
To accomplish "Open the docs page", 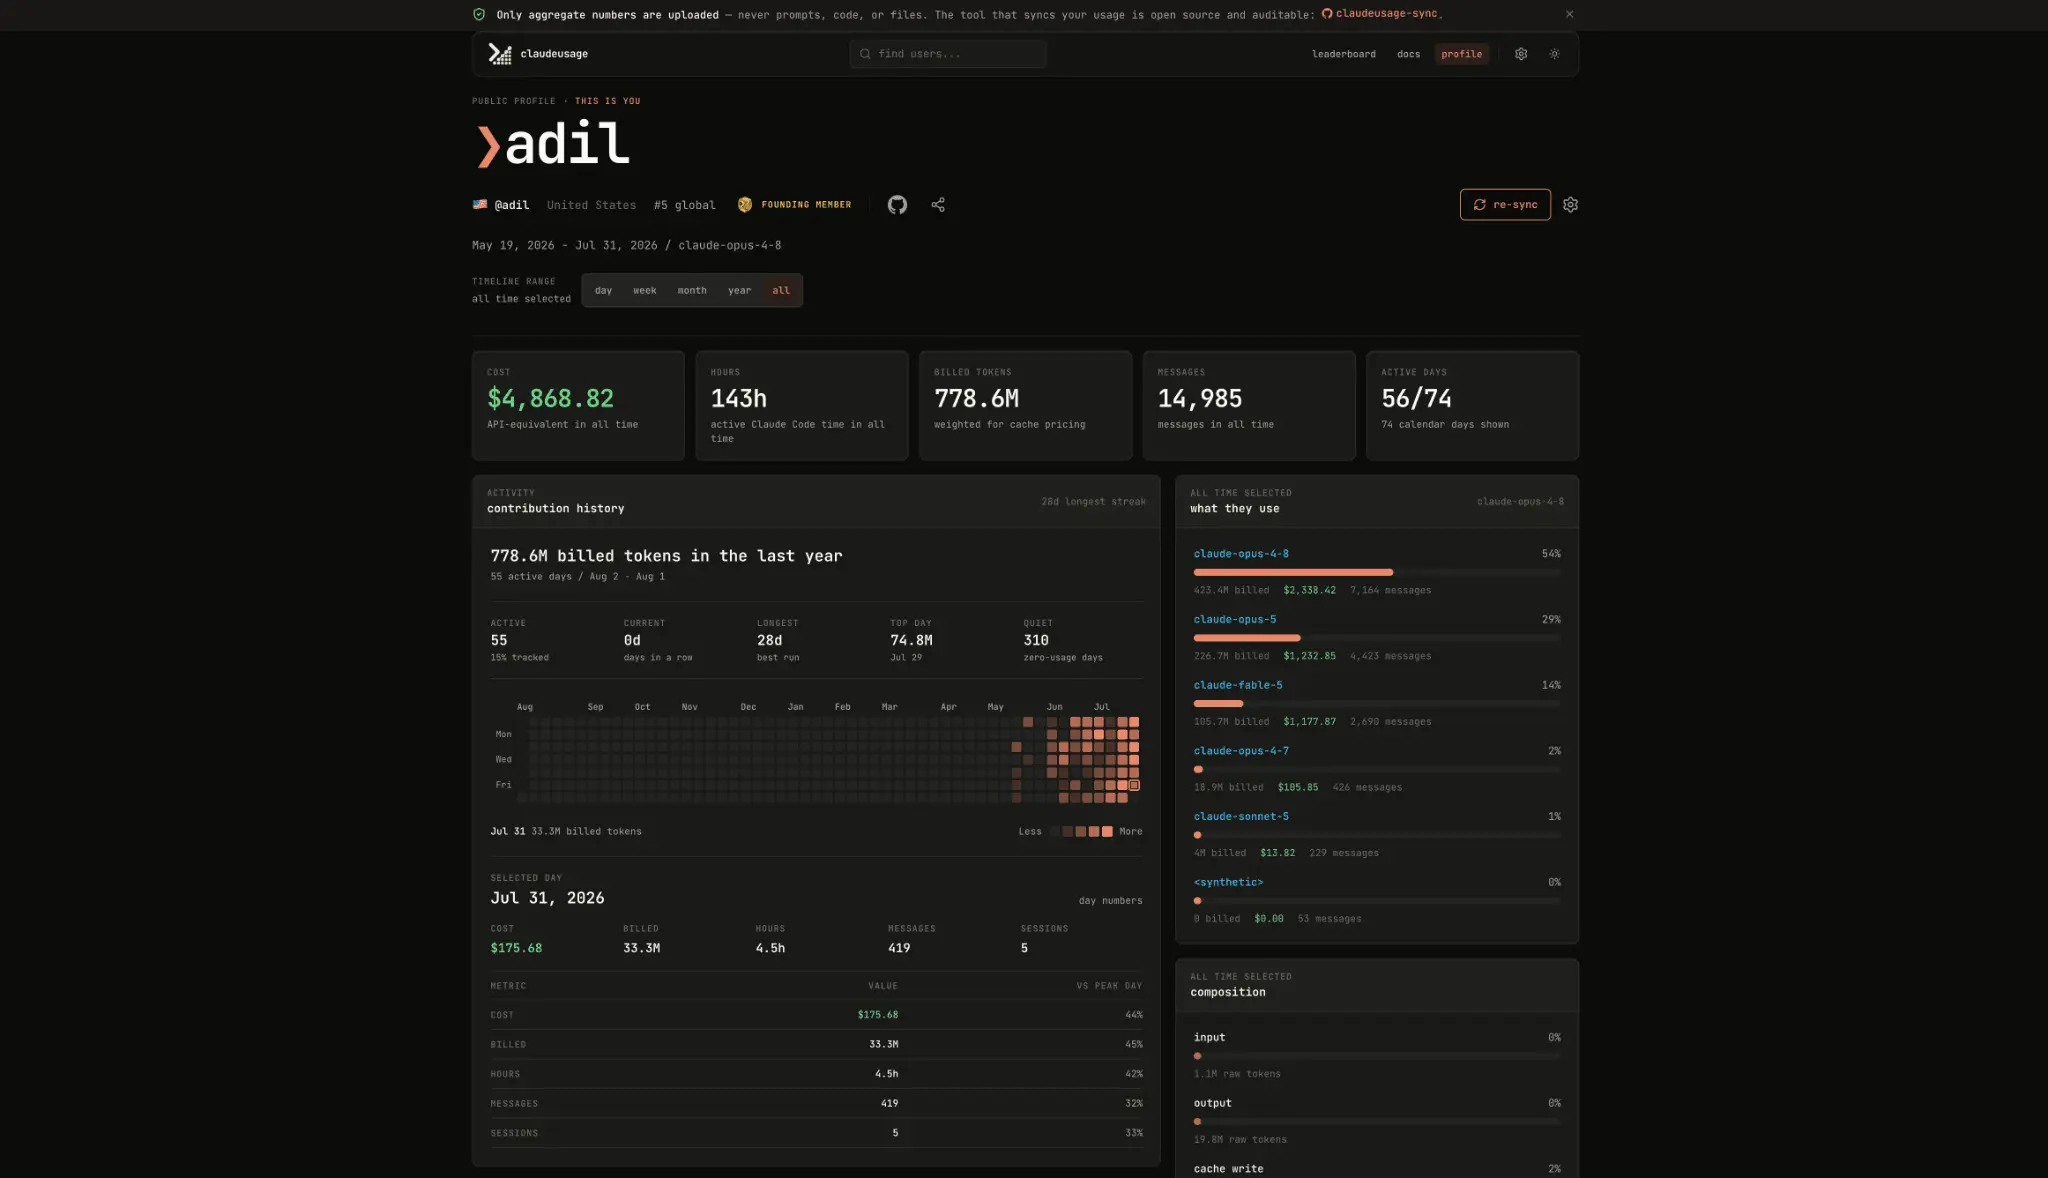I will click(1408, 54).
